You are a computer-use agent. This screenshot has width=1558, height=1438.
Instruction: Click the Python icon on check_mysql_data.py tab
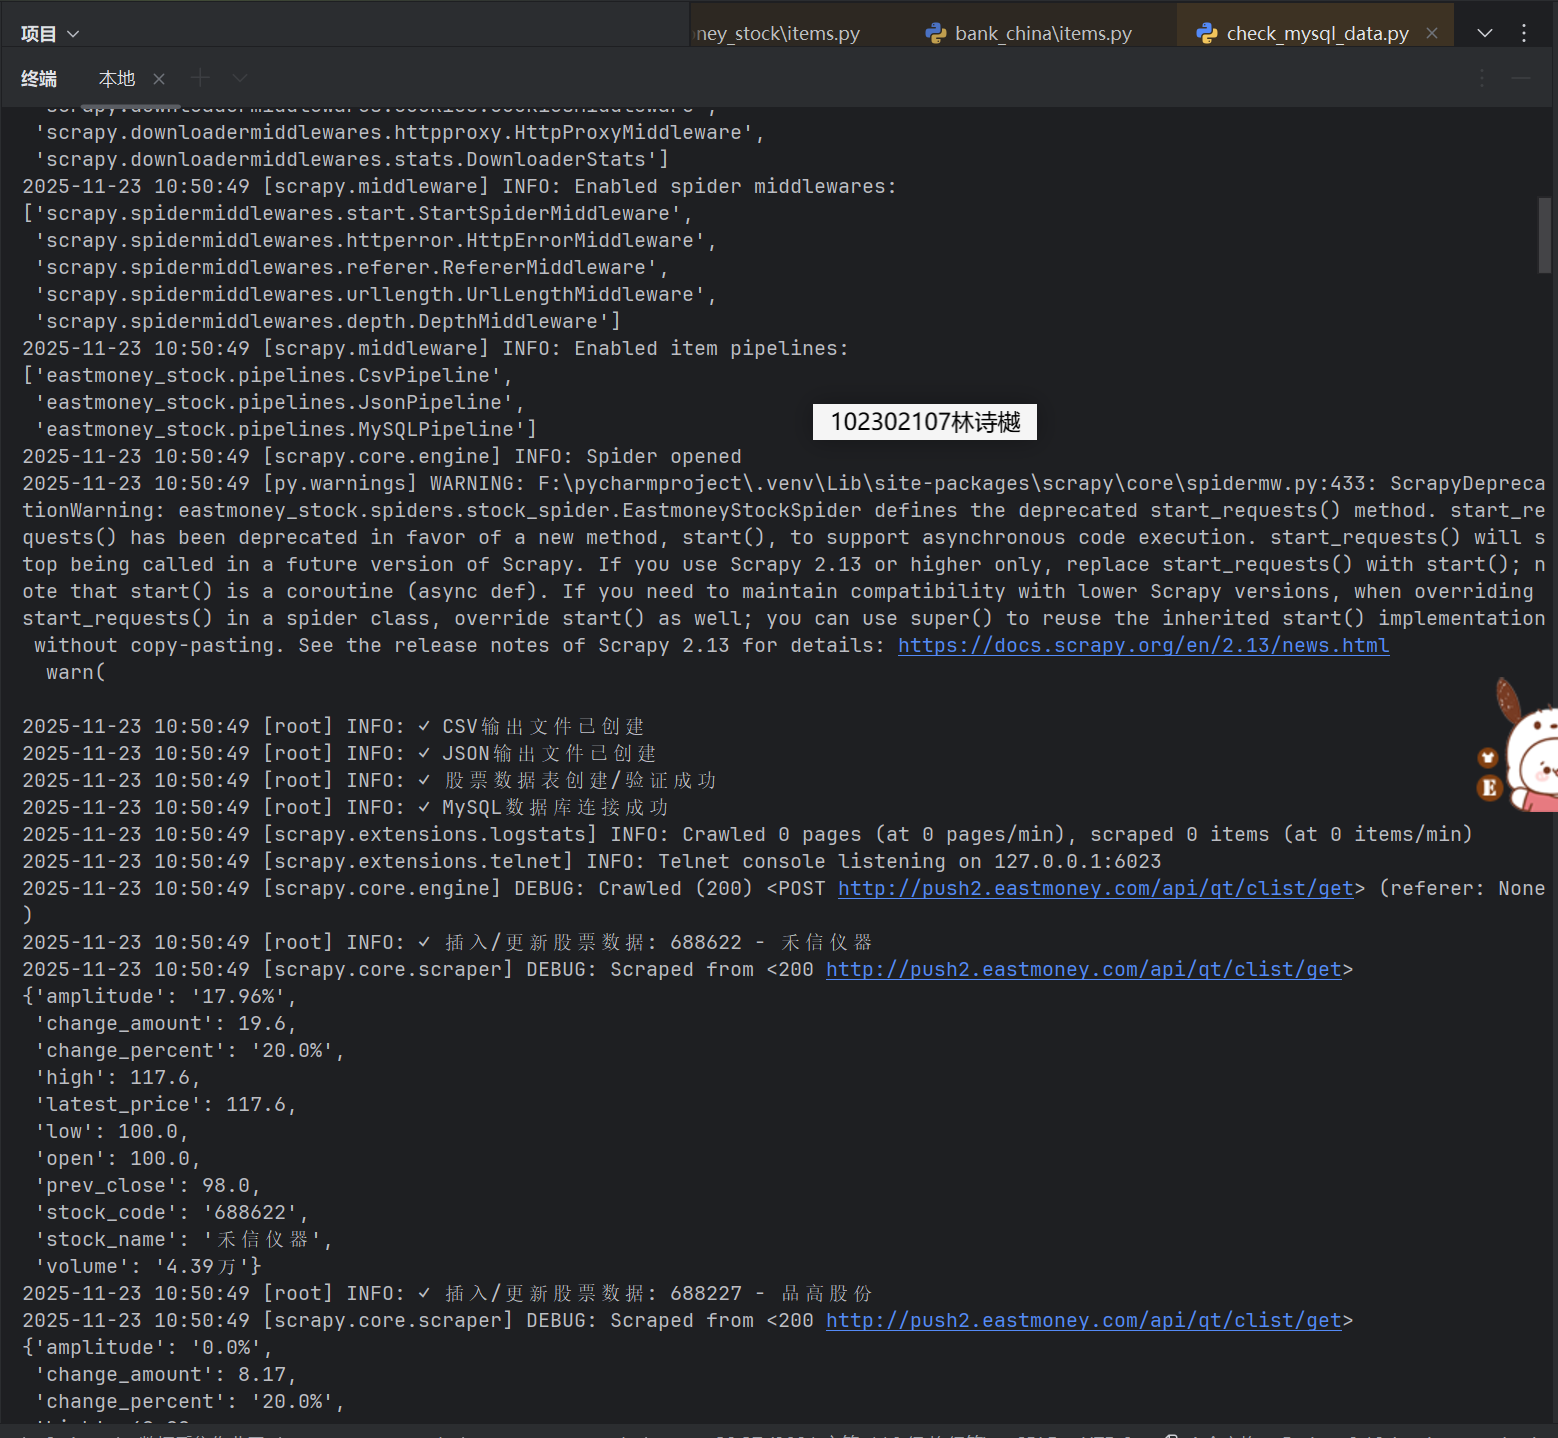(x=1207, y=33)
